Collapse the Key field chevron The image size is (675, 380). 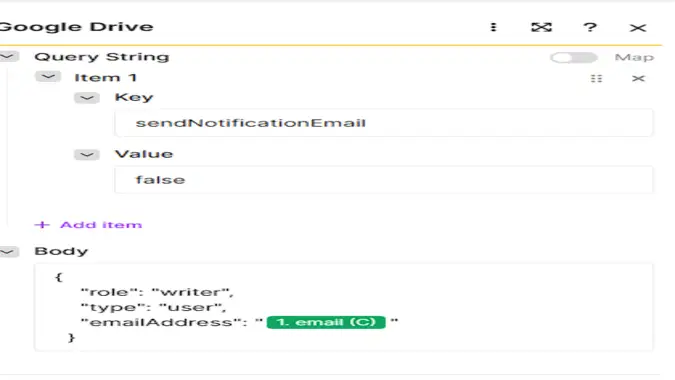tap(87, 98)
